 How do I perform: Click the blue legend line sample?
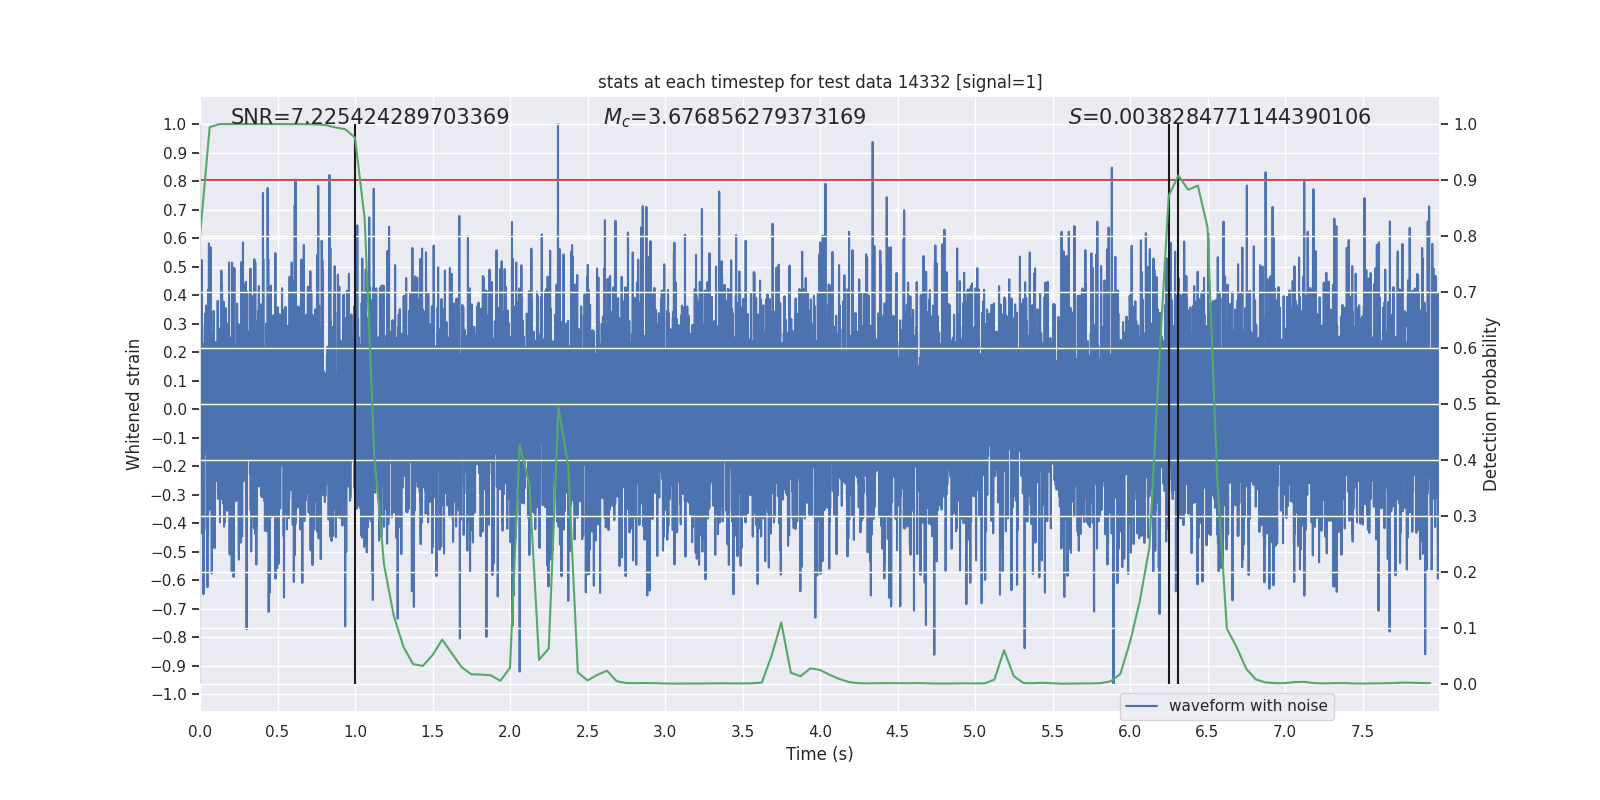click(1142, 706)
